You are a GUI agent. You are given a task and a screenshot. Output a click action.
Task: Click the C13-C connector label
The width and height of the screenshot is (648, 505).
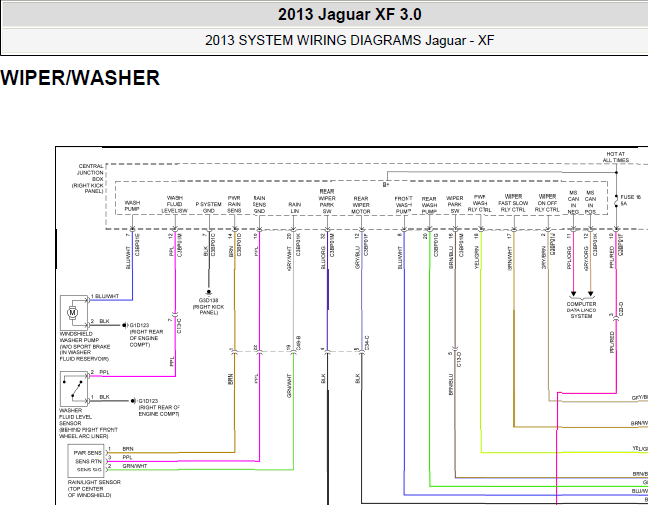click(x=179, y=326)
